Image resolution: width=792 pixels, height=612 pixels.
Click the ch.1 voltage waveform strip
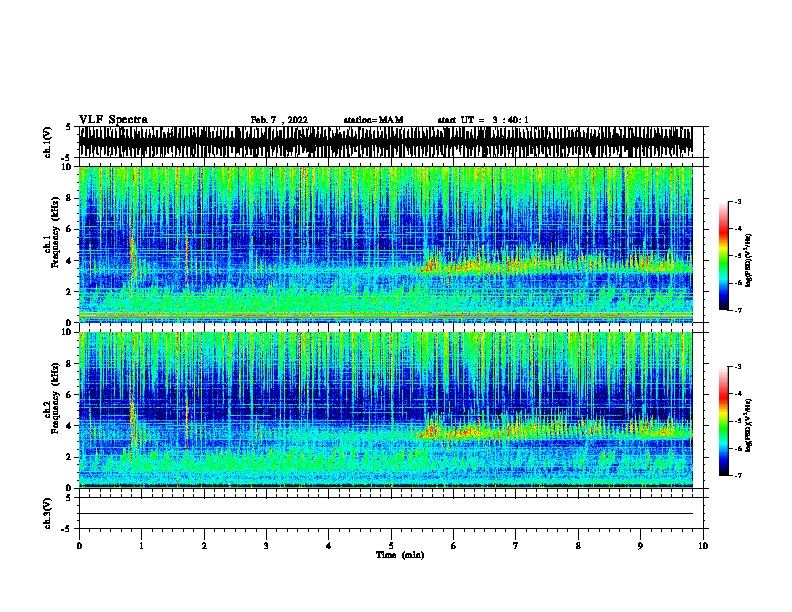point(386,142)
